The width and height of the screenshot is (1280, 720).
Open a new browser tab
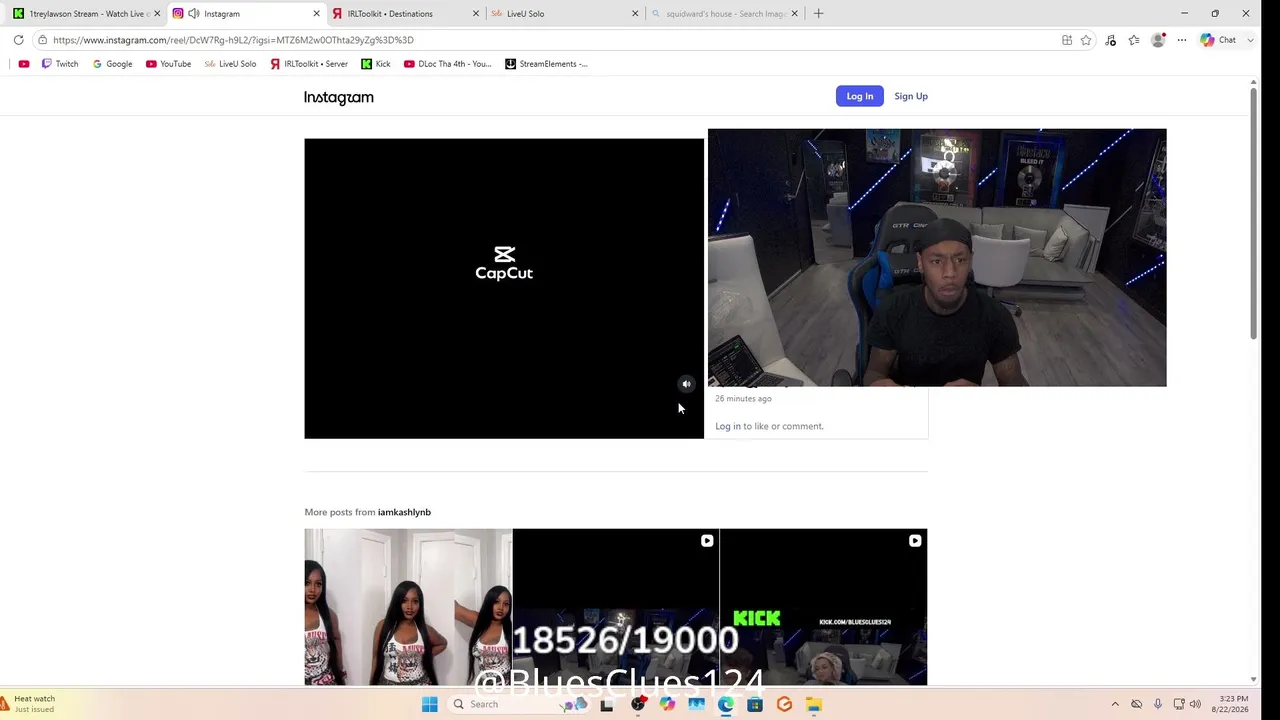click(x=818, y=14)
